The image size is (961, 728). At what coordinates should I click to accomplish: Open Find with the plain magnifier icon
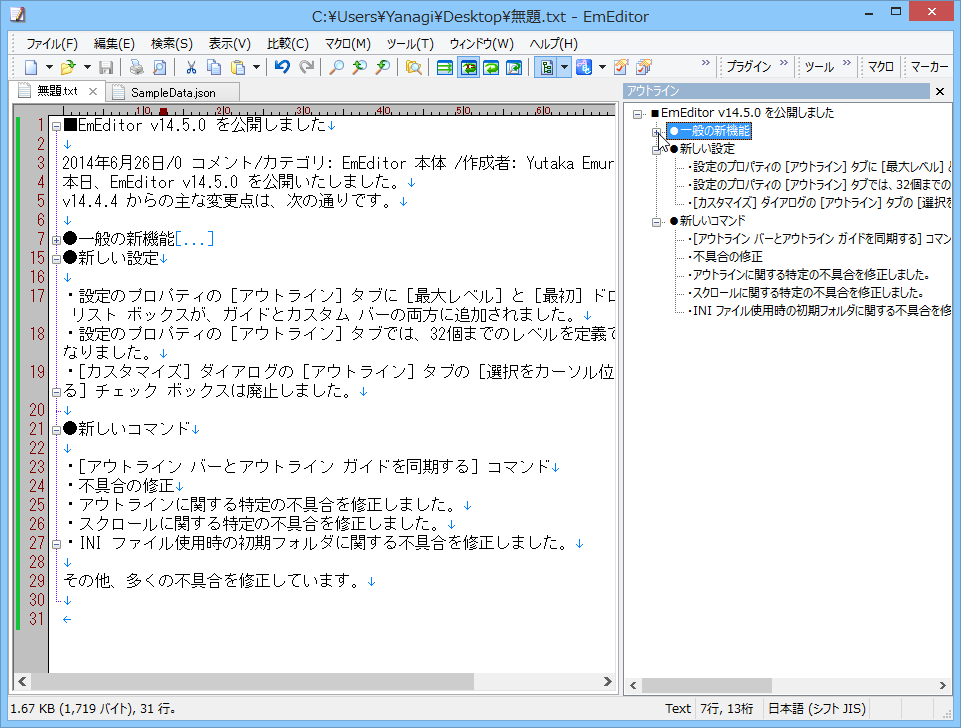(336, 67)
